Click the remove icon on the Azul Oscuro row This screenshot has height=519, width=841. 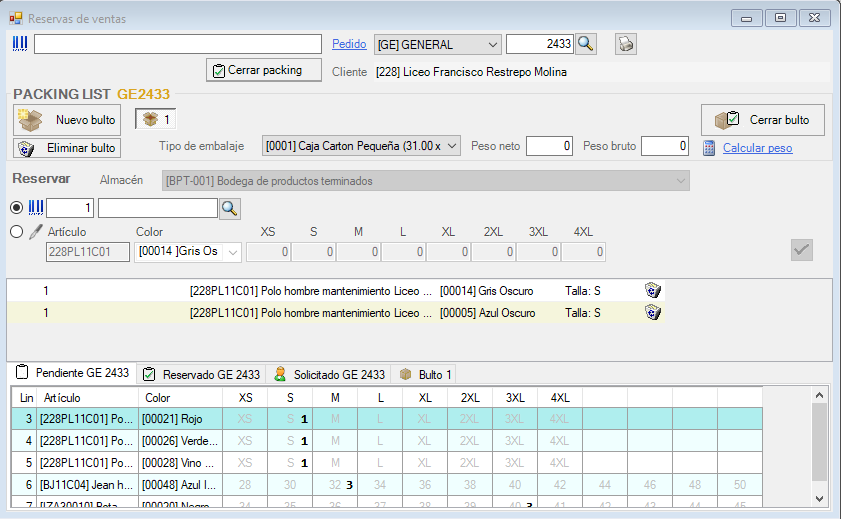pyautogui.click(x=653, y=313)
